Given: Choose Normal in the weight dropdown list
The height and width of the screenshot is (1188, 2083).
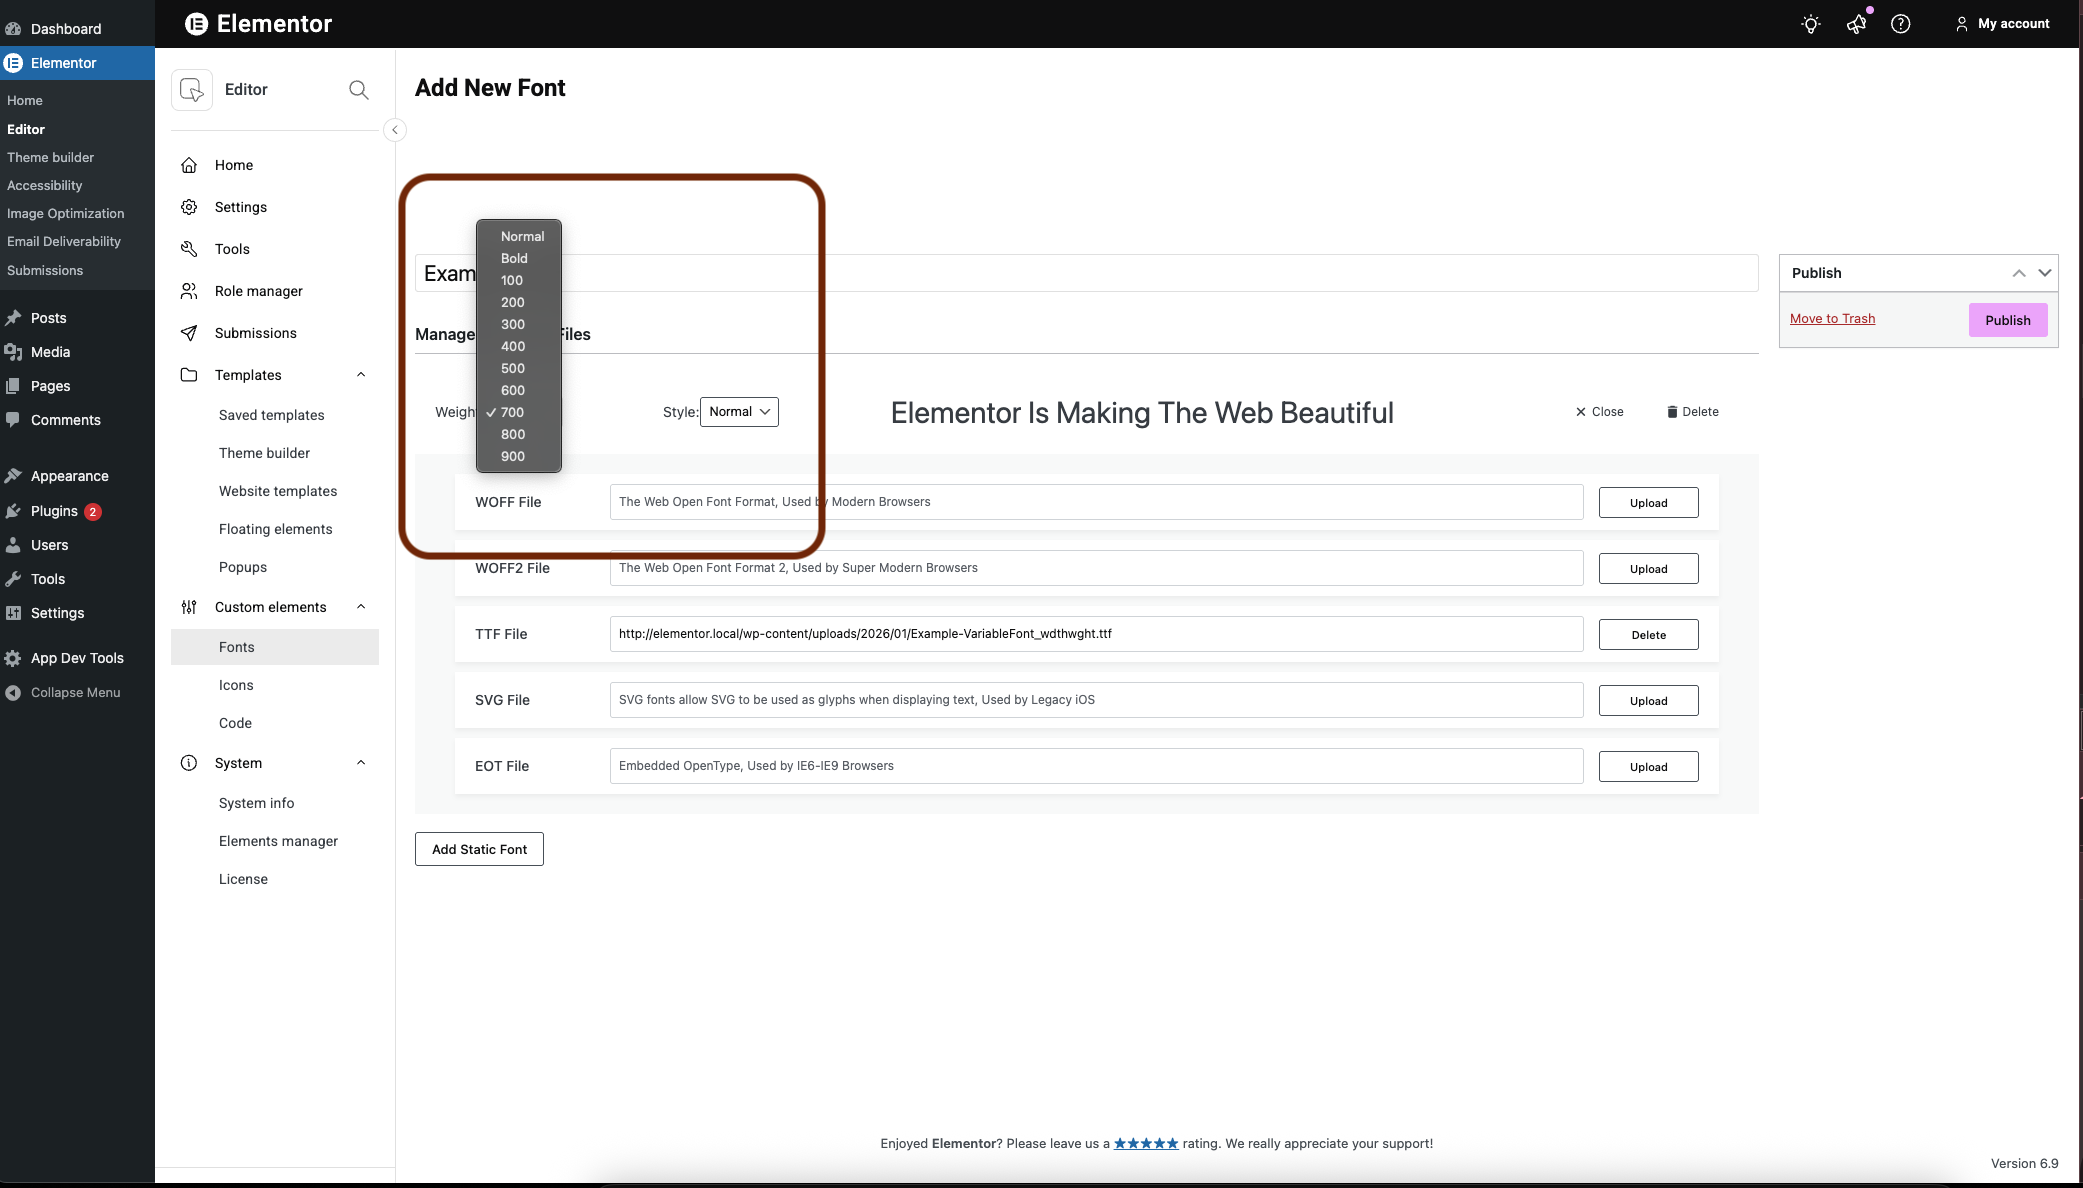Looking at the screenshot, I should (519, 236).
